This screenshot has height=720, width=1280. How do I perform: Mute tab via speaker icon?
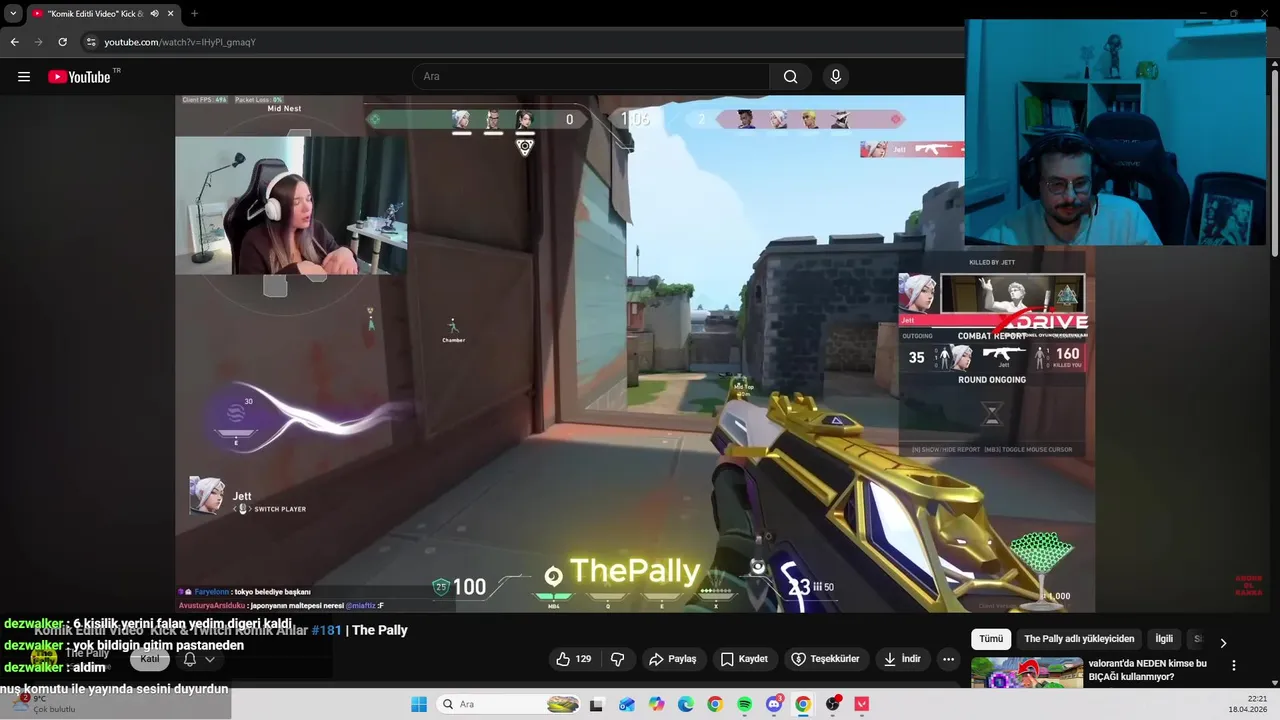[154, 13]
